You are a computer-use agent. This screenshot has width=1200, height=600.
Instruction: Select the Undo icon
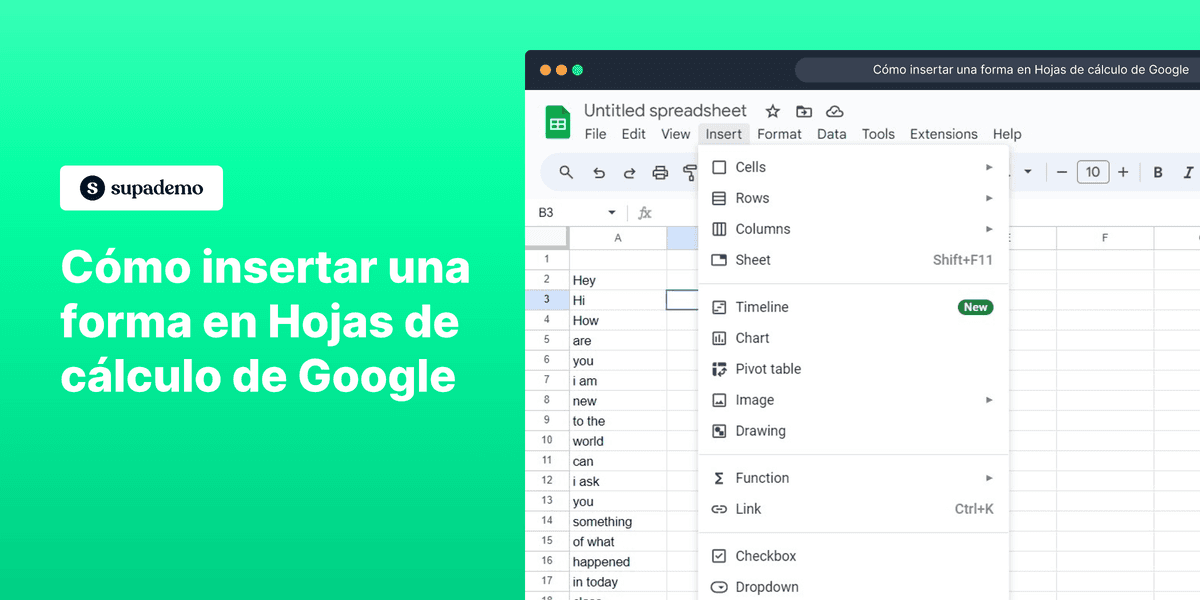599,172
